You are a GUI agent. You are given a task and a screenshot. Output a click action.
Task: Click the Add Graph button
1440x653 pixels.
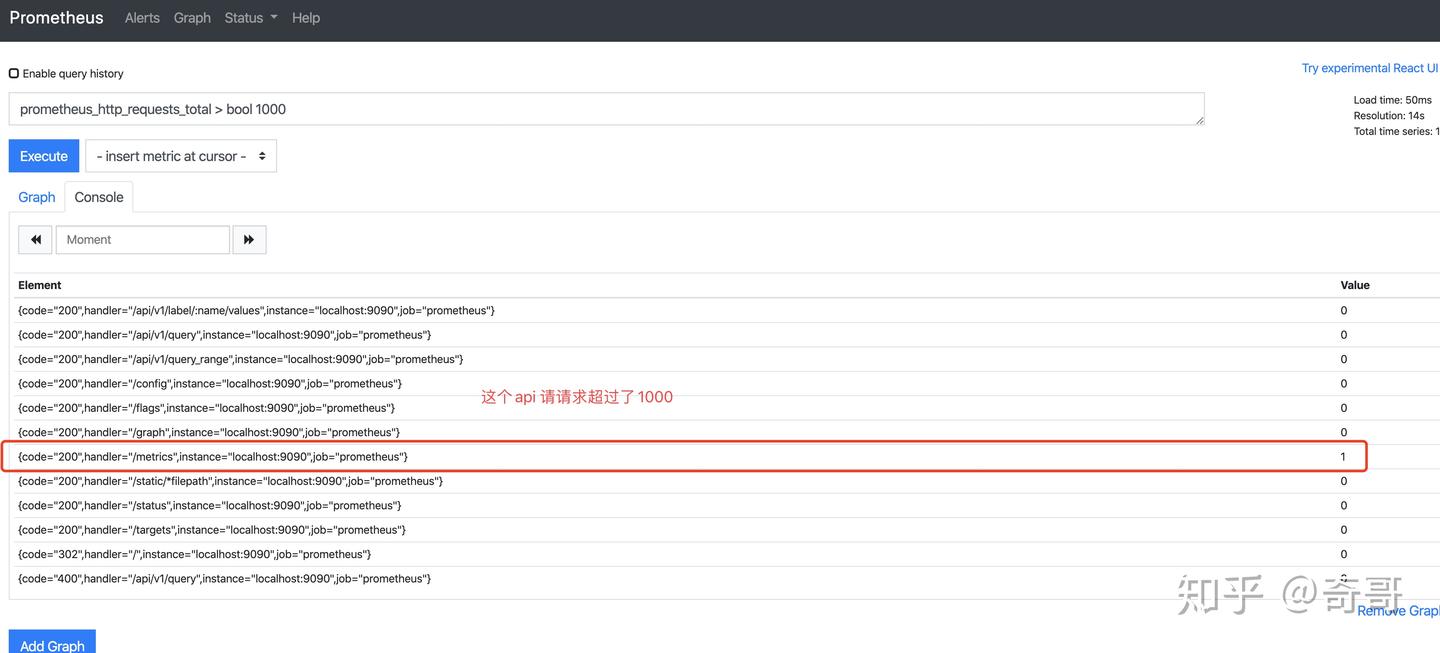52,645
